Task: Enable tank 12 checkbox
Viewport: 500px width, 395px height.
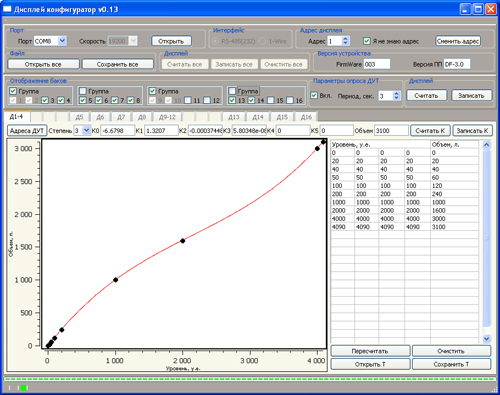Action: point(207,100)
